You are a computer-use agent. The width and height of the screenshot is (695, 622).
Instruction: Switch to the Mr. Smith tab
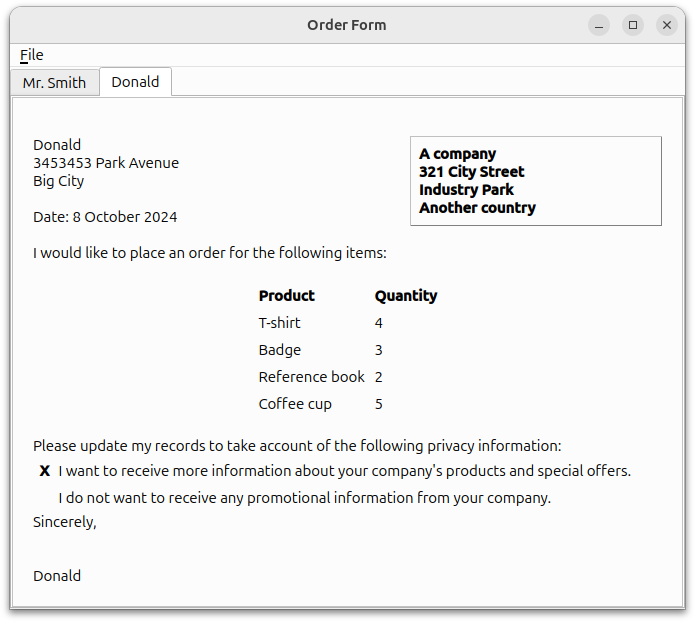point(54,83)
